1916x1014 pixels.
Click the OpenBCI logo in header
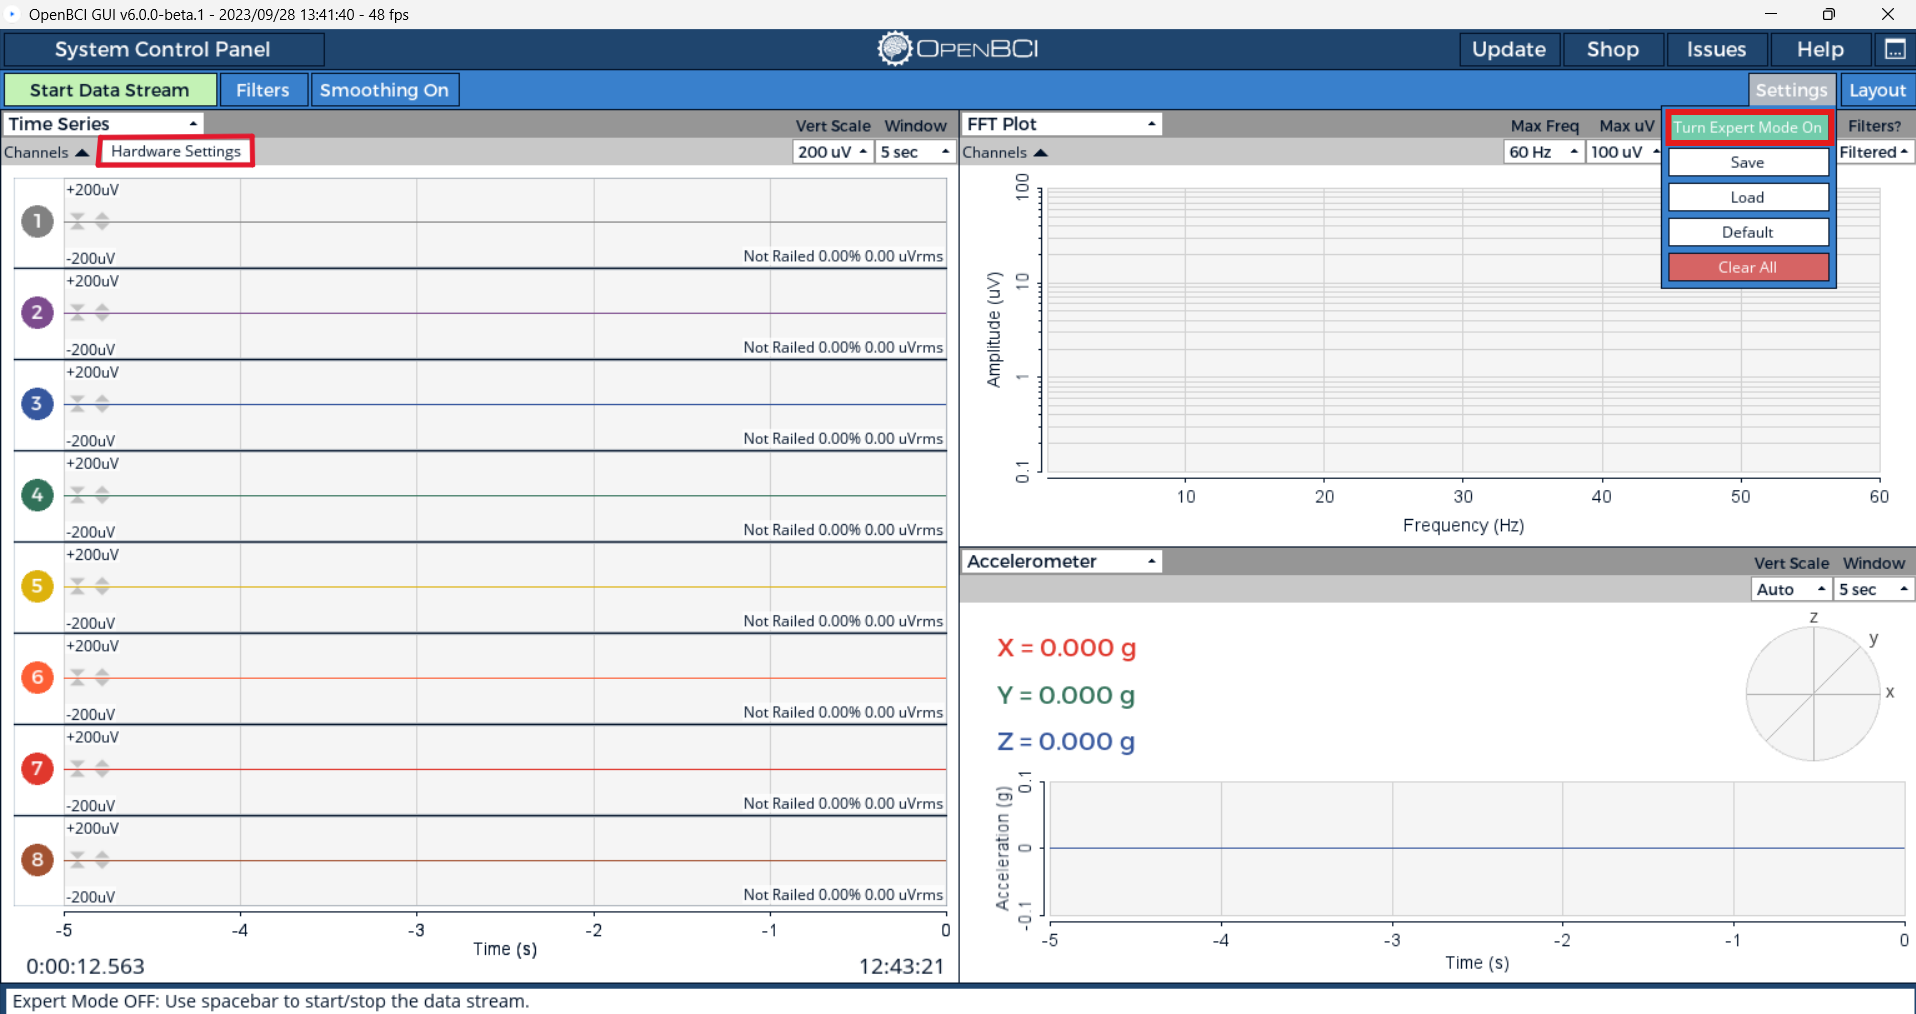(957, 49)
